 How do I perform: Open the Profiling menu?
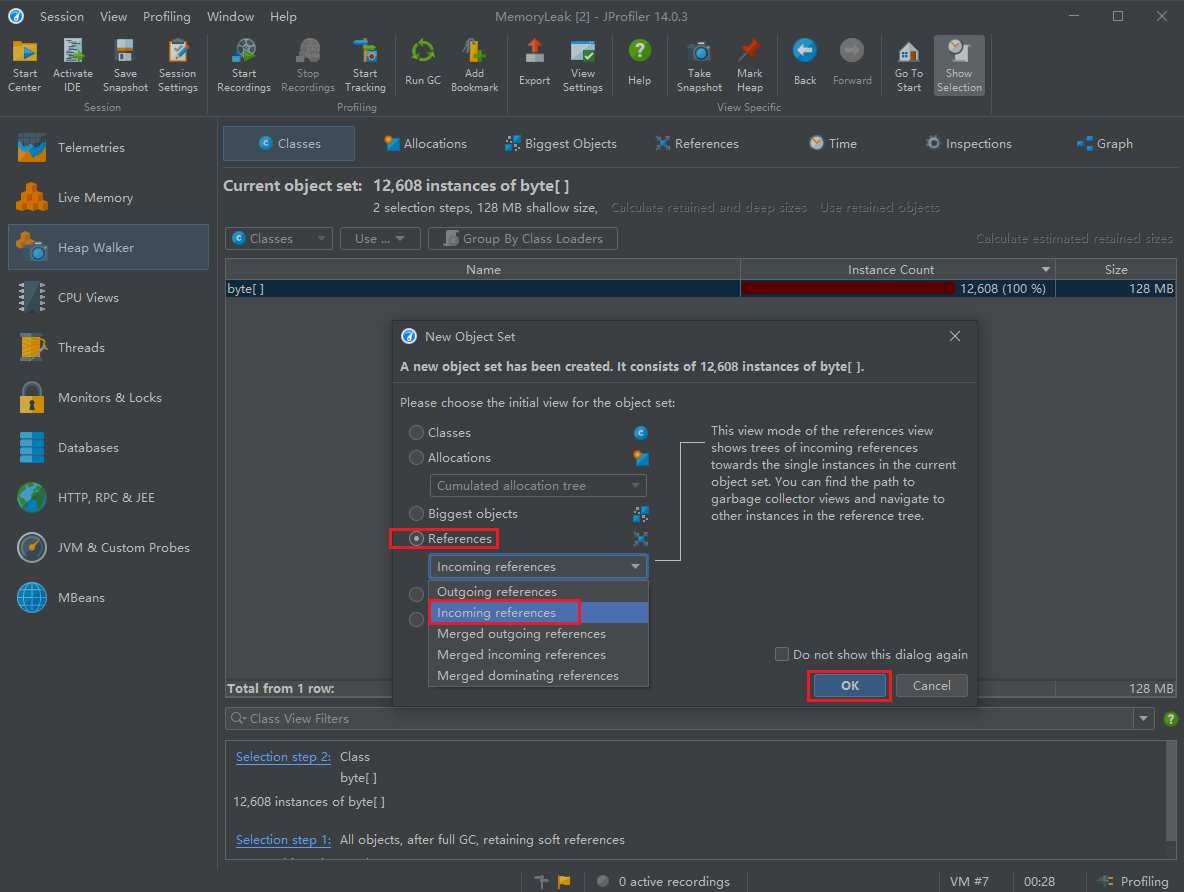point(167,17)
